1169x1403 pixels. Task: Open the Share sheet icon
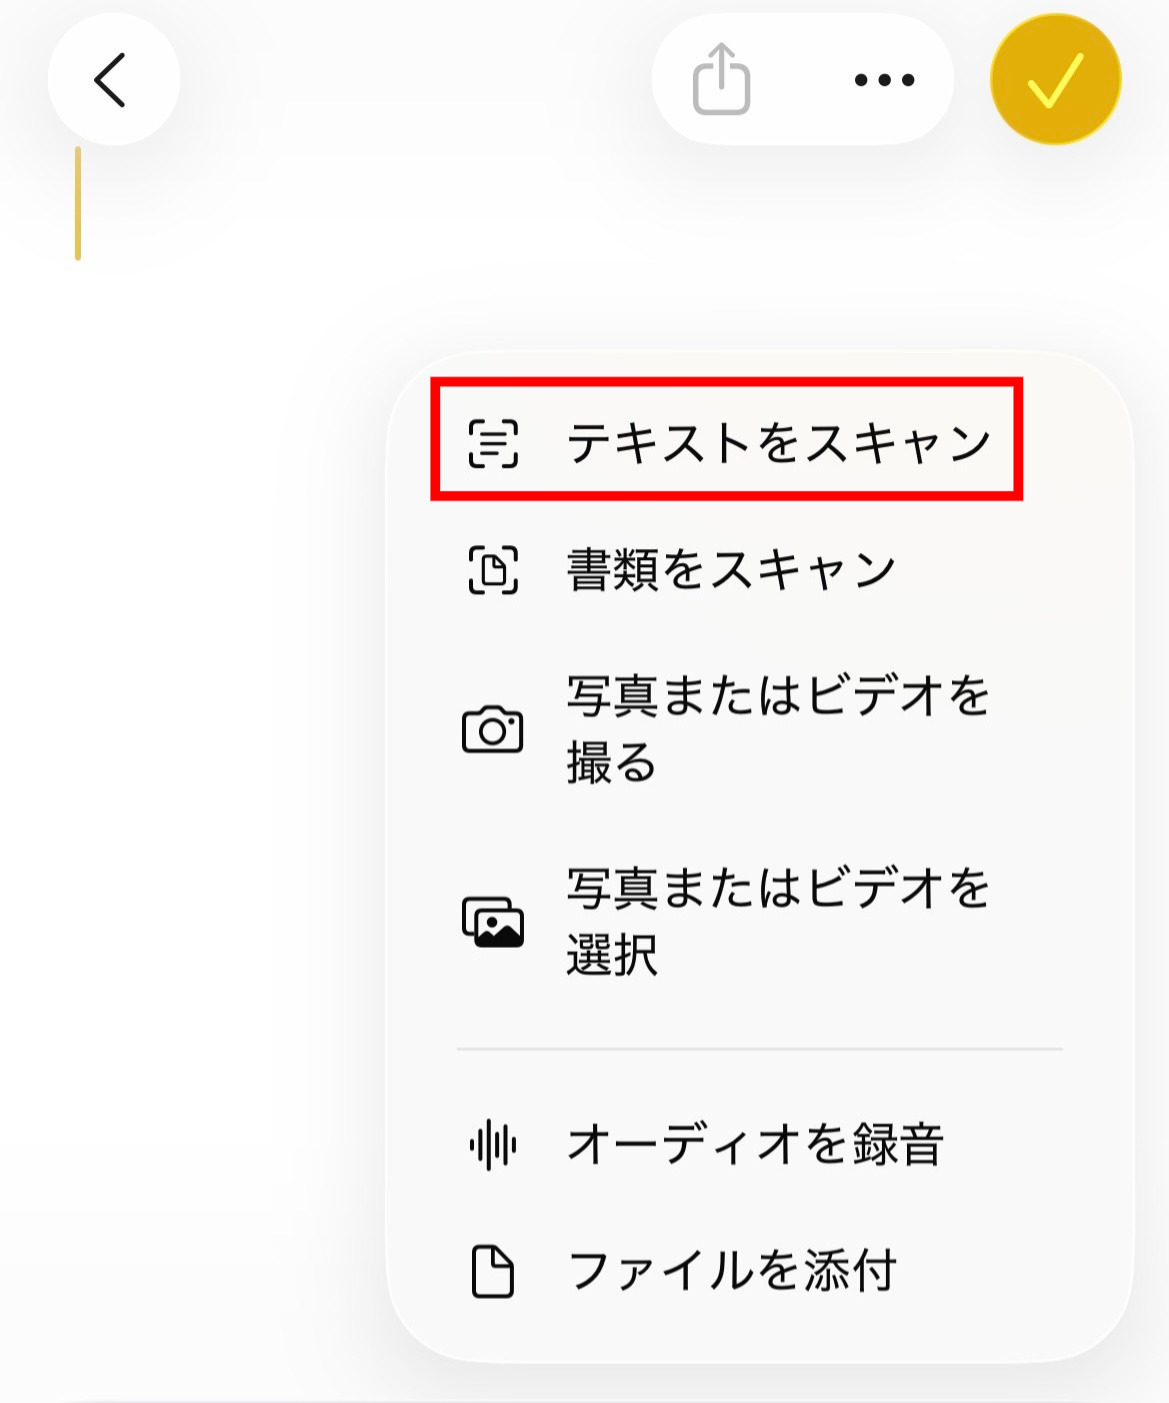tap(722, 80)
